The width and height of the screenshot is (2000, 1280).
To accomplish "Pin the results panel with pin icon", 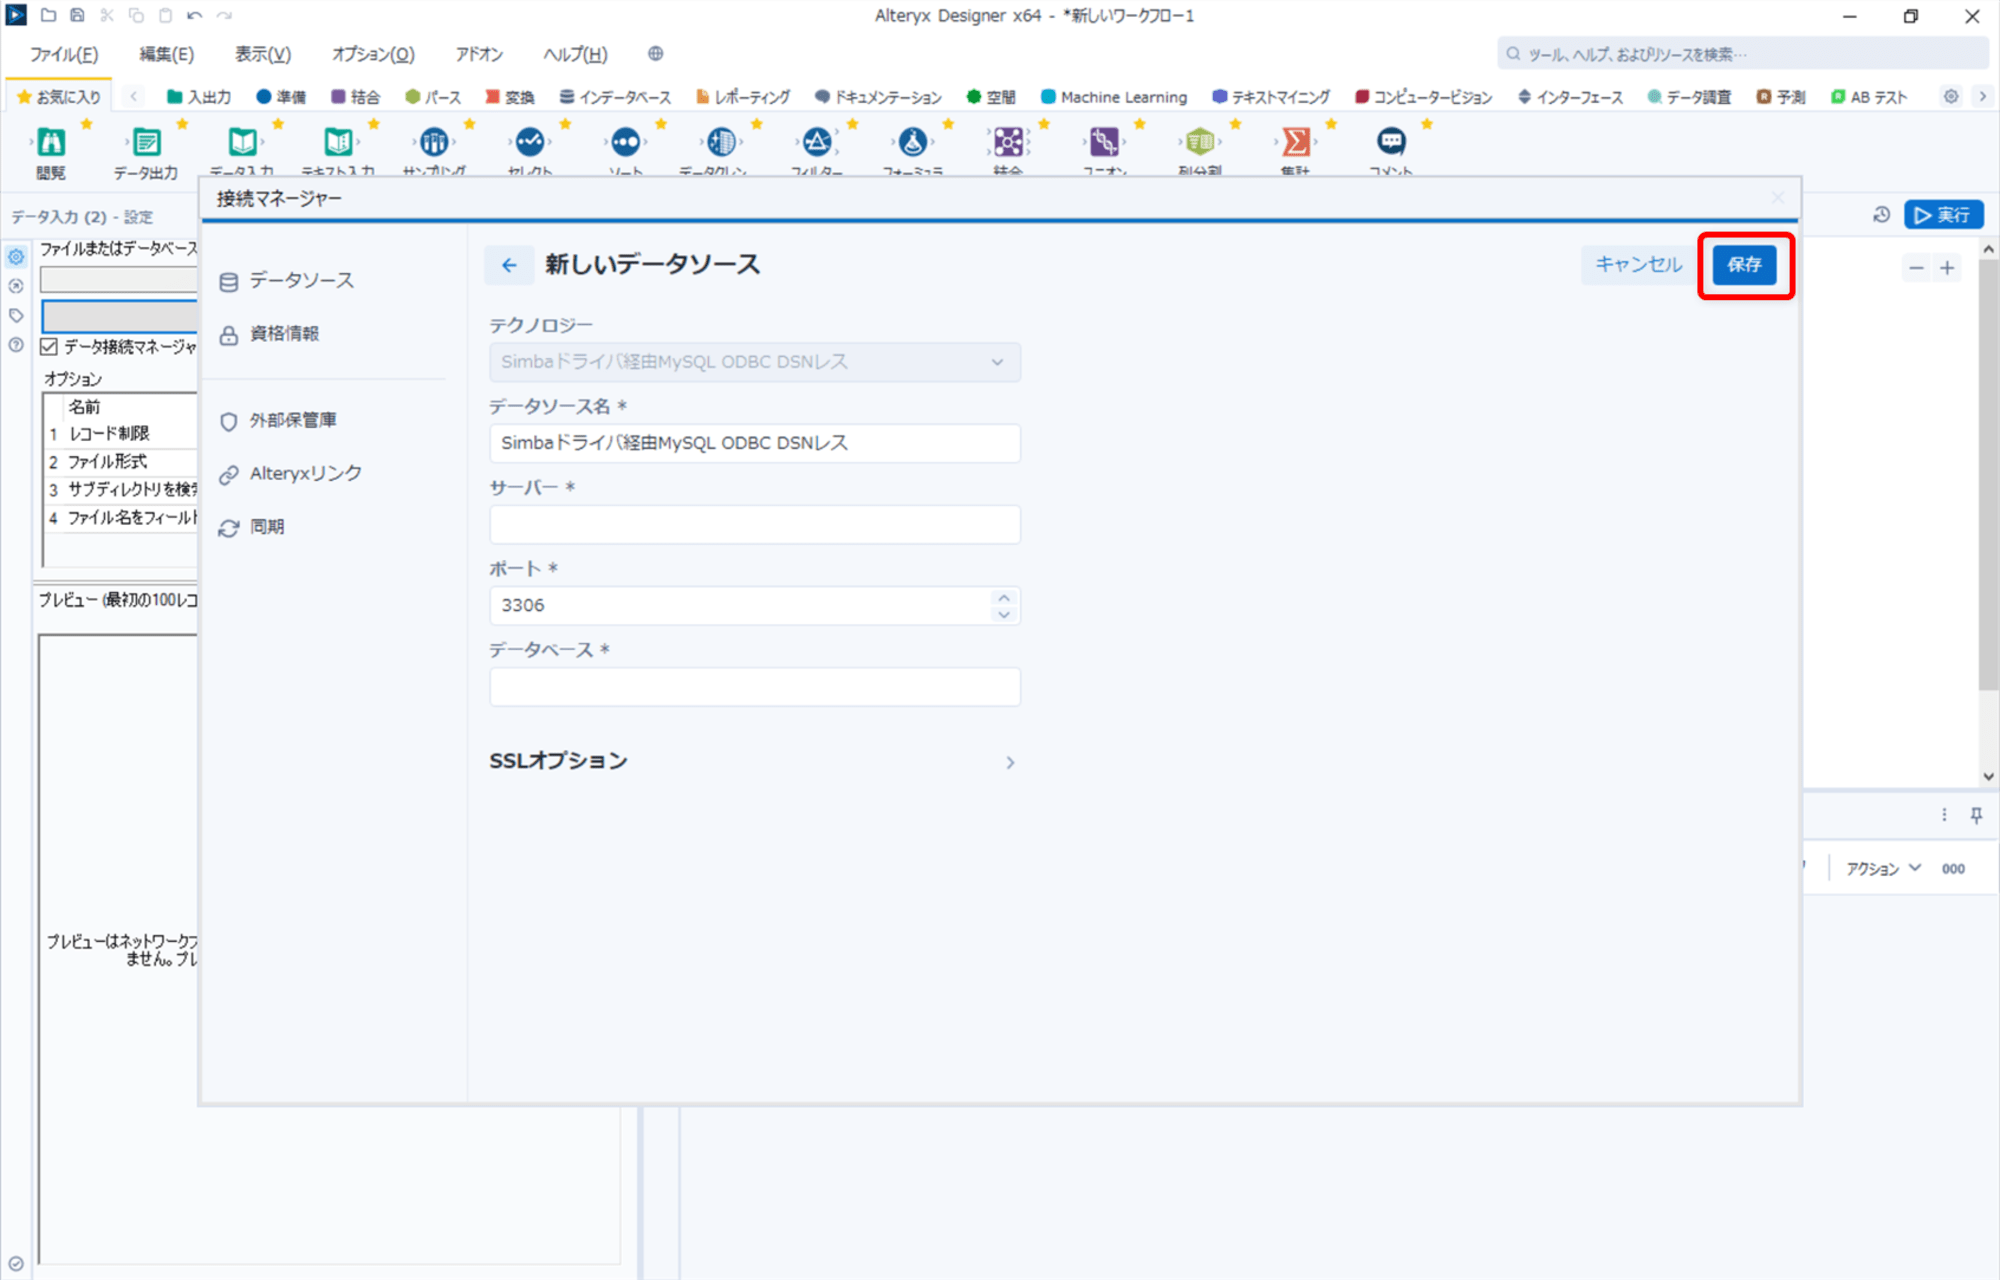I will 1977,815.
